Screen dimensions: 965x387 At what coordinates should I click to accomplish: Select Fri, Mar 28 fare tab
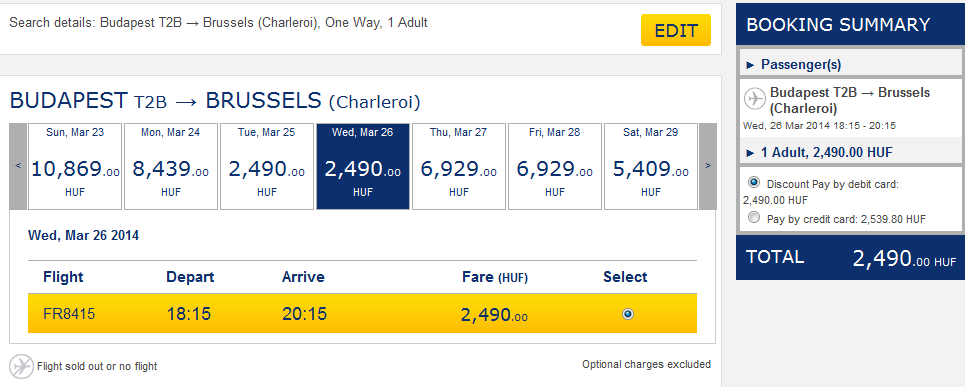555,166
